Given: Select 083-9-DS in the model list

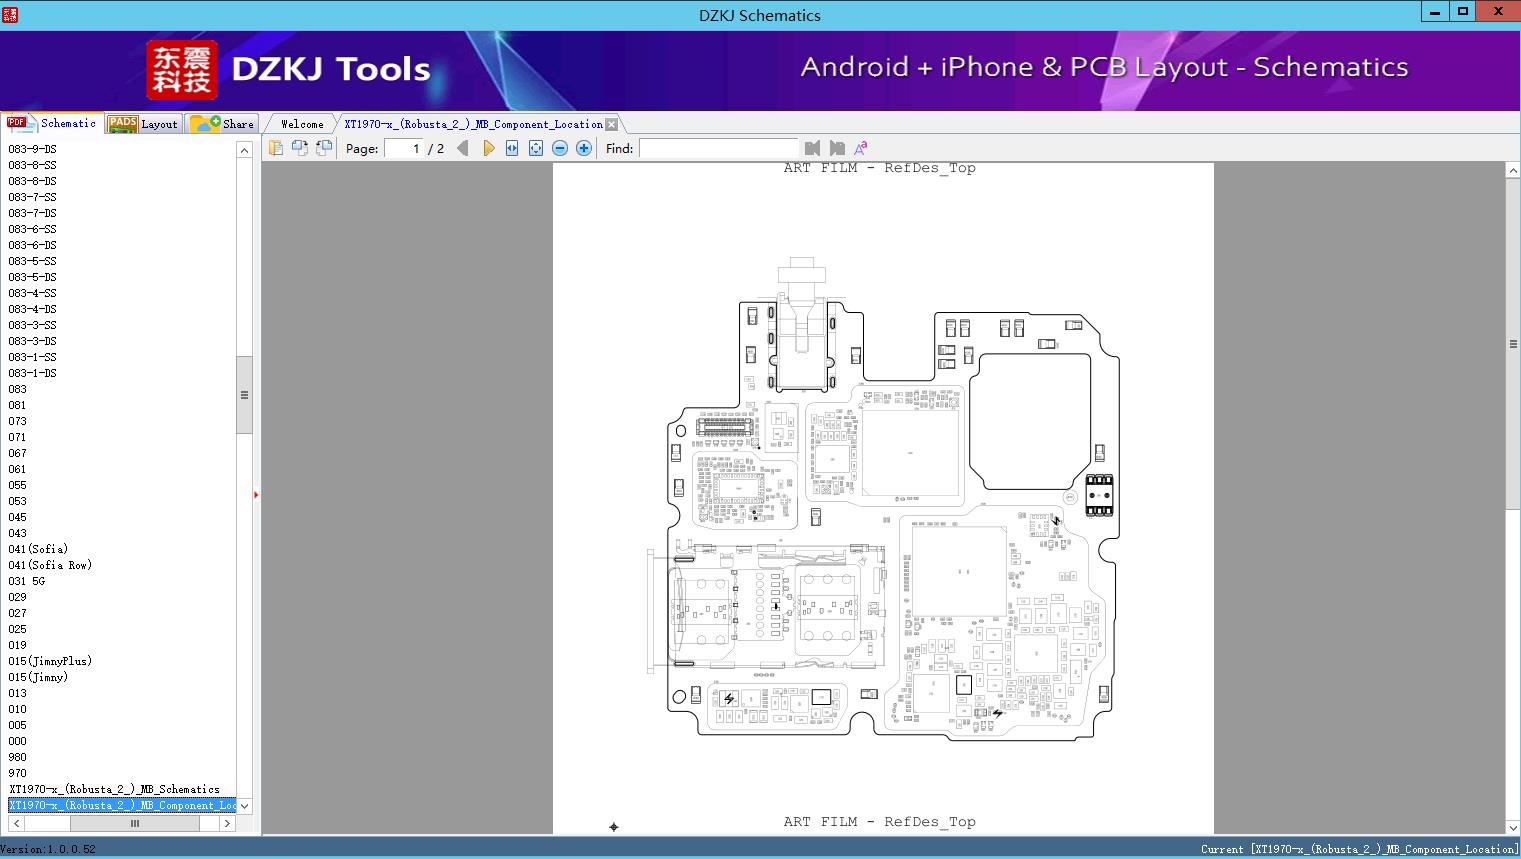Looking at the screenshot, I should click(32, 149).
